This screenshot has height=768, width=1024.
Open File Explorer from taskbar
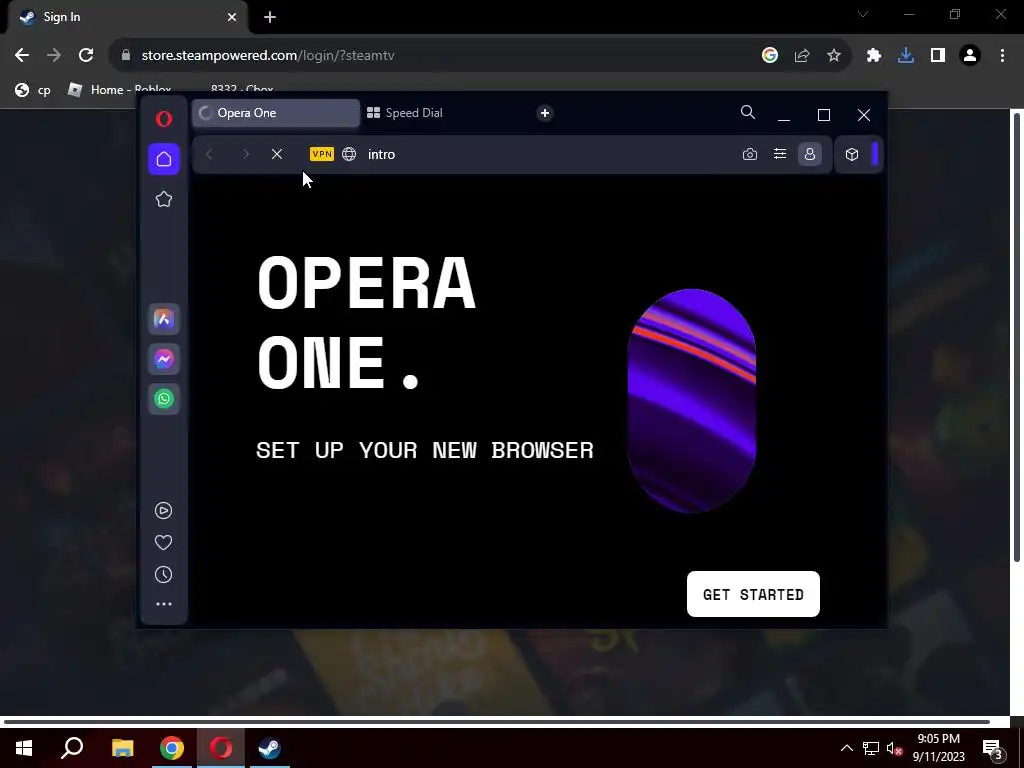click(x=122, y=748)
